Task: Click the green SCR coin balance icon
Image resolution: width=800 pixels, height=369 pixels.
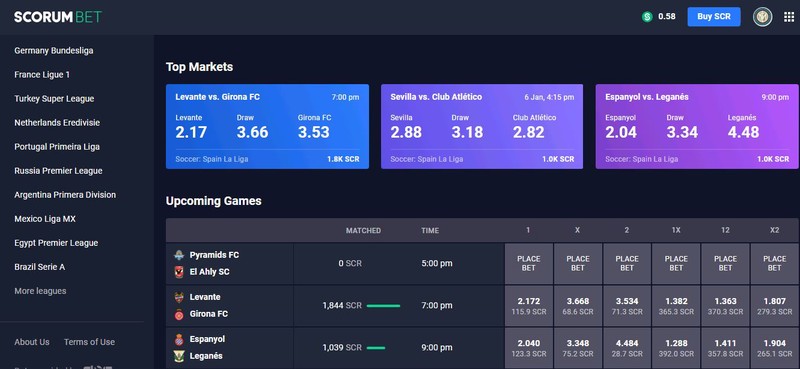Action: 647,17
